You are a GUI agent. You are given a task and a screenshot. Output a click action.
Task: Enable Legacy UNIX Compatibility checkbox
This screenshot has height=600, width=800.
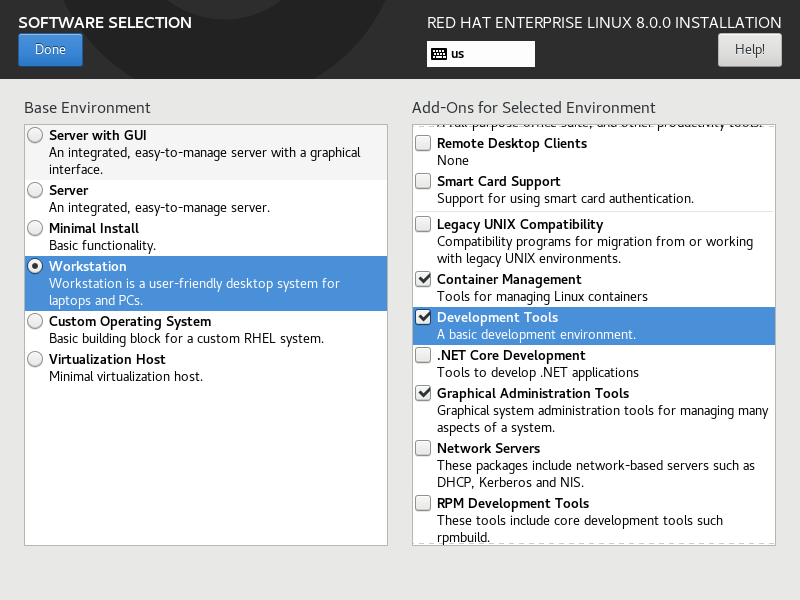tap(424, 224)
